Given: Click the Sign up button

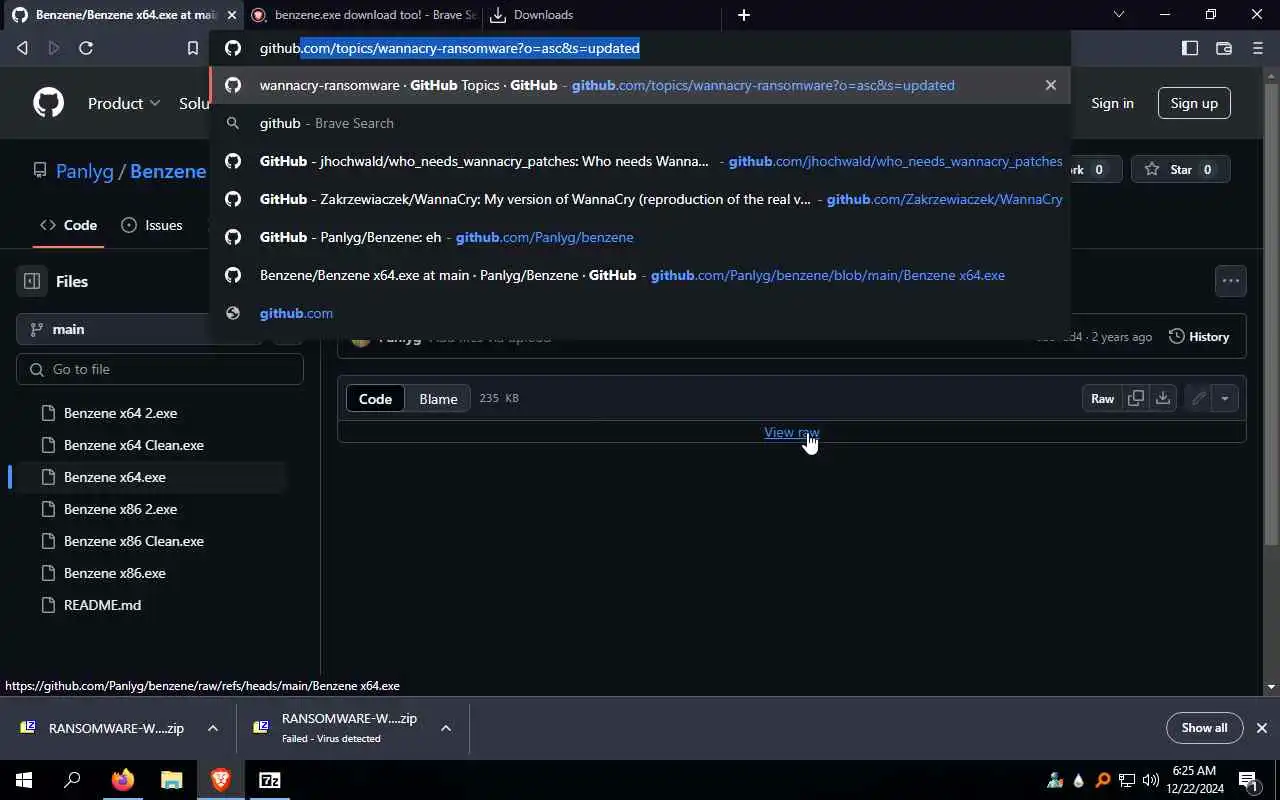Looking at the screenshot, I should [1194, 103].
